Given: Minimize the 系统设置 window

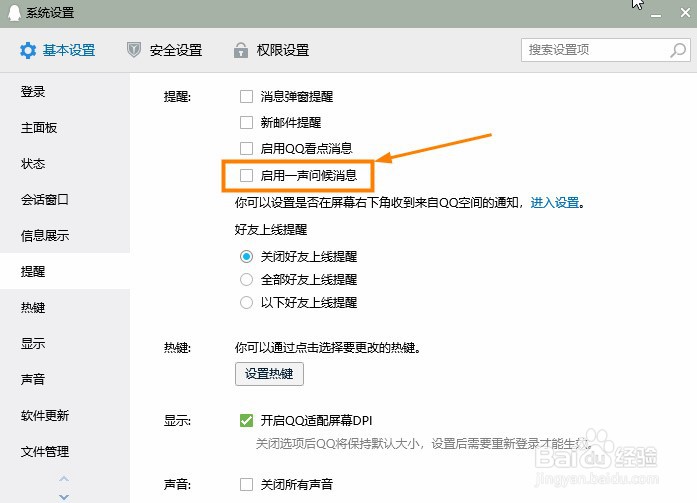Looking at the screenshot, I should point(656,14).
